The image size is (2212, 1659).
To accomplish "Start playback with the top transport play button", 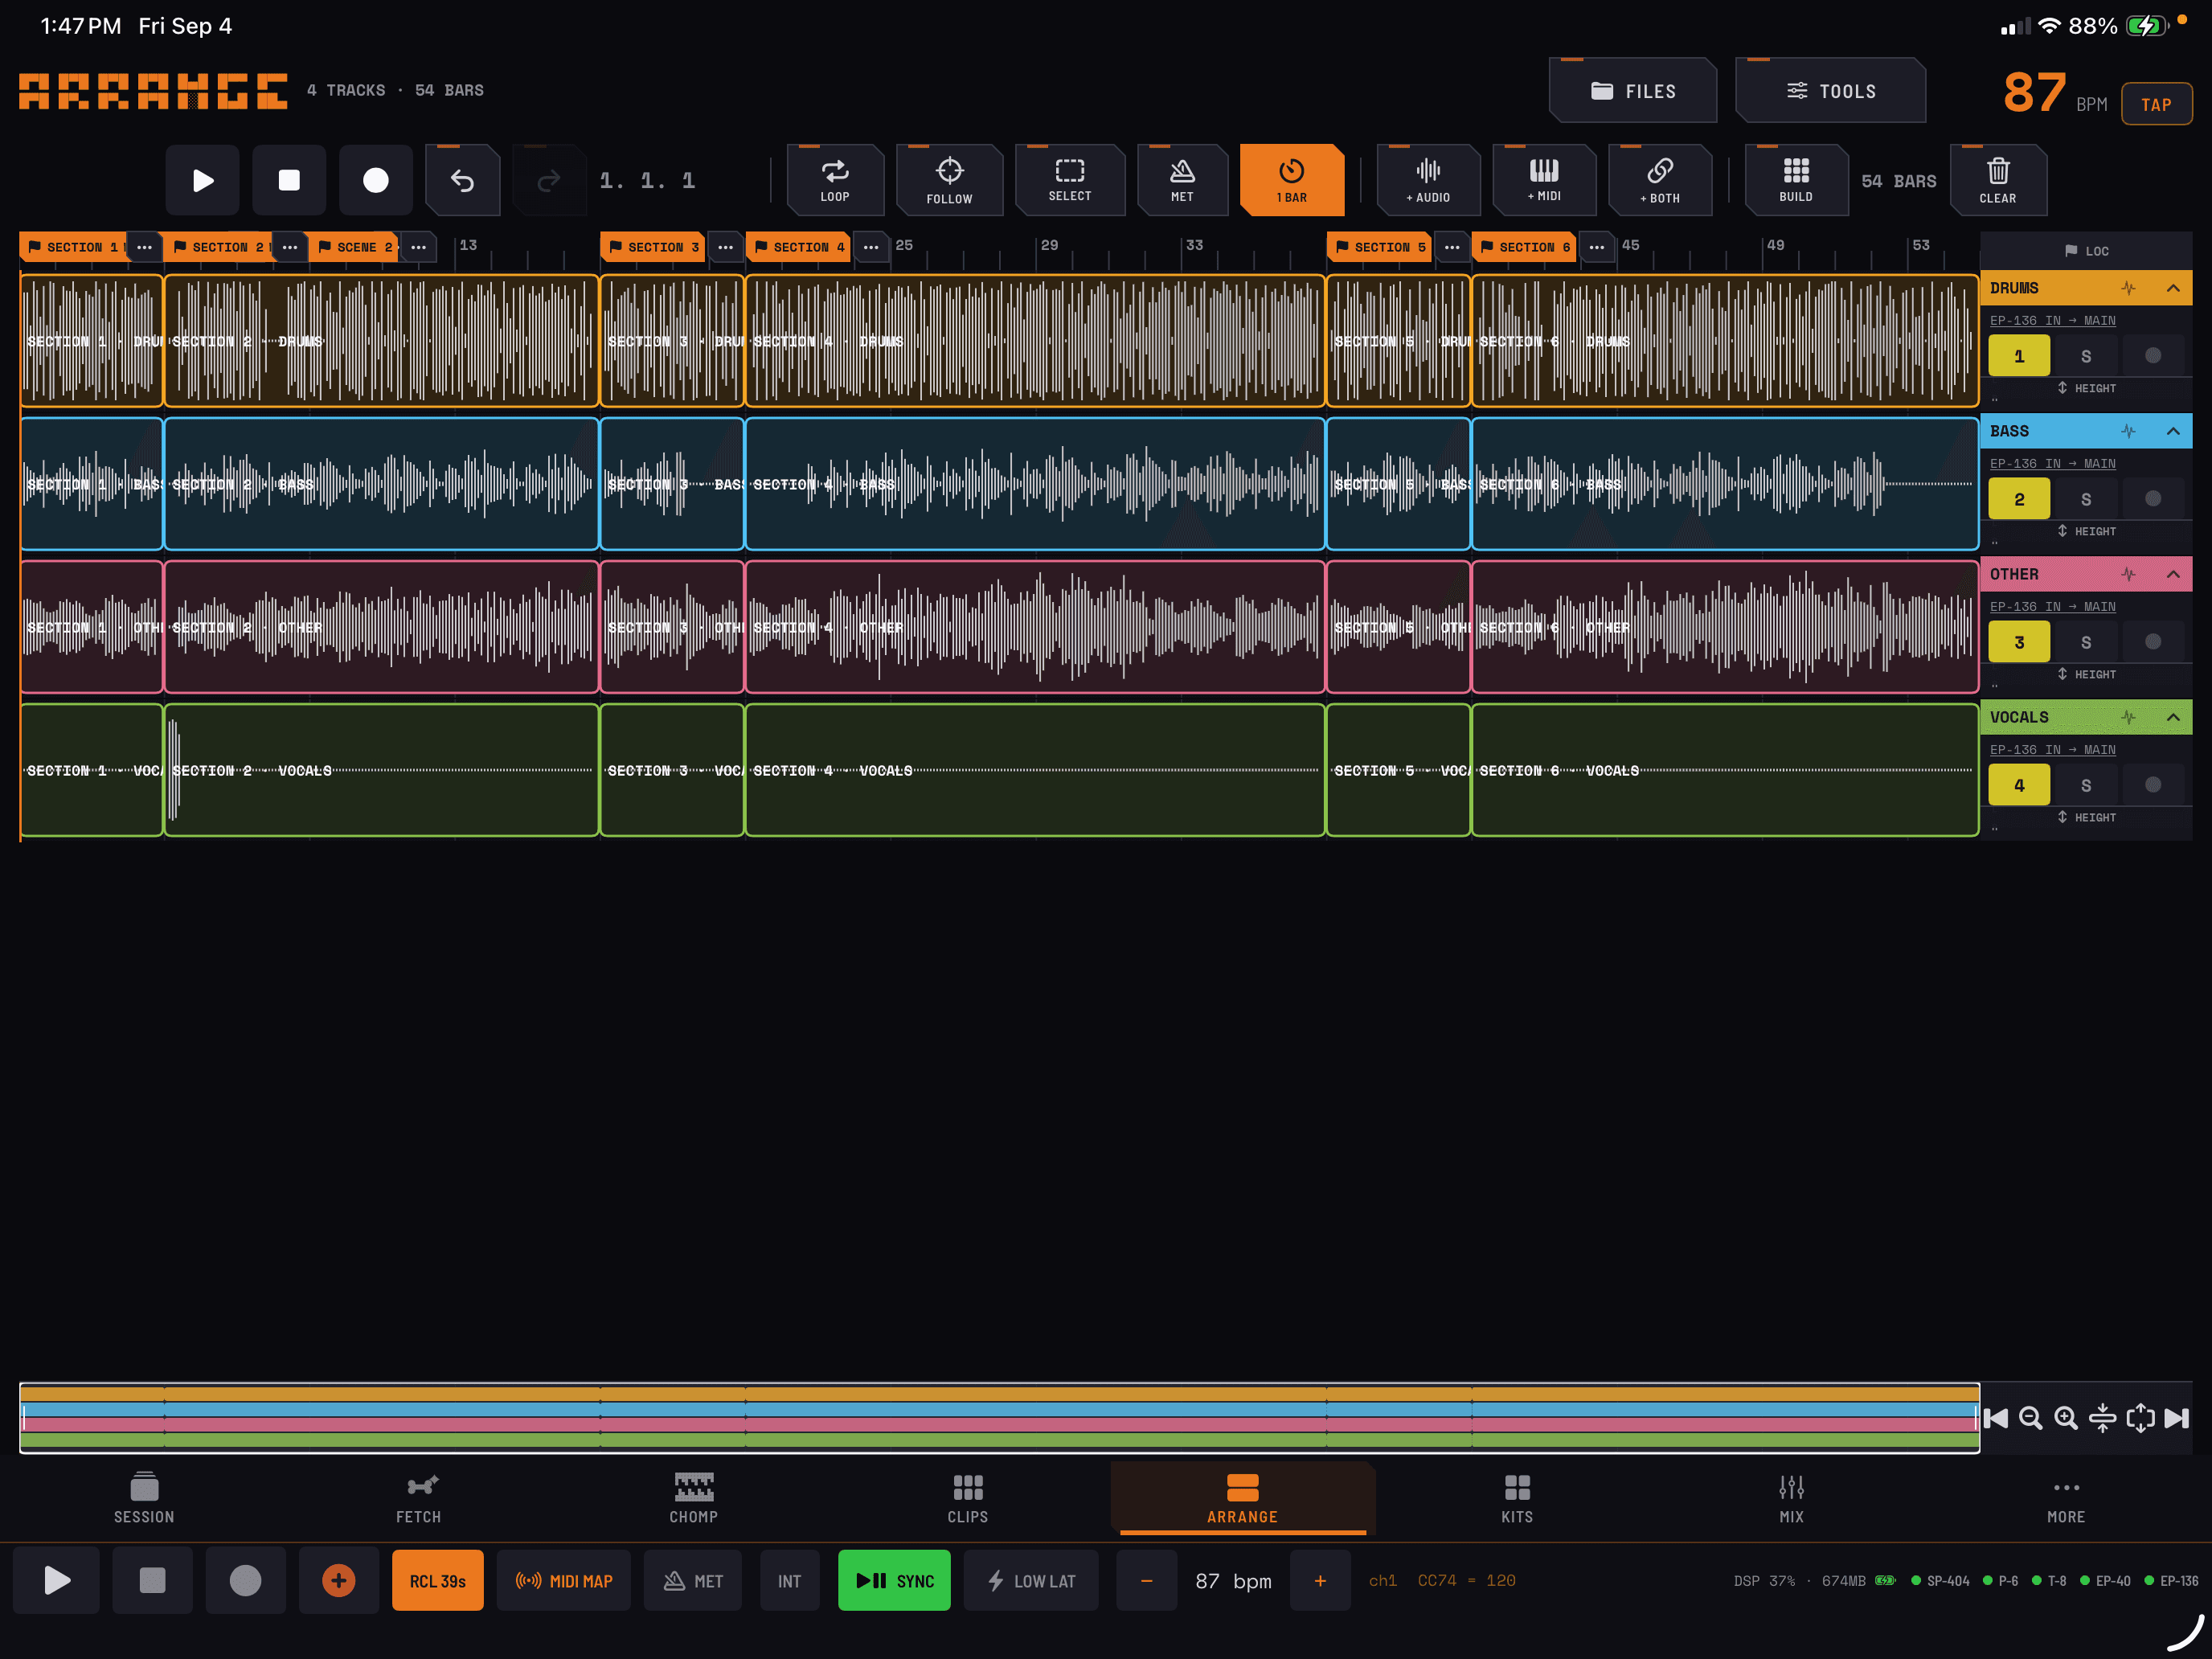I will tap(203, 180).
